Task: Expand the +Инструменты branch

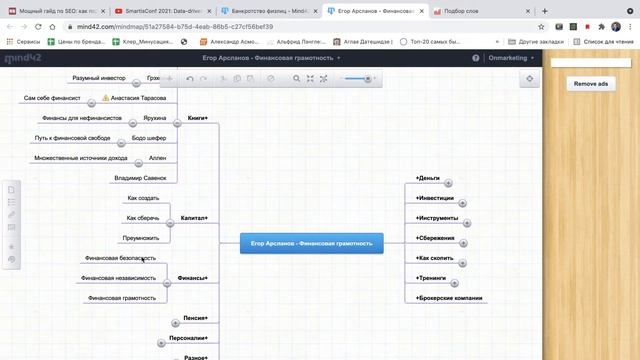Action: coord(467,223)
